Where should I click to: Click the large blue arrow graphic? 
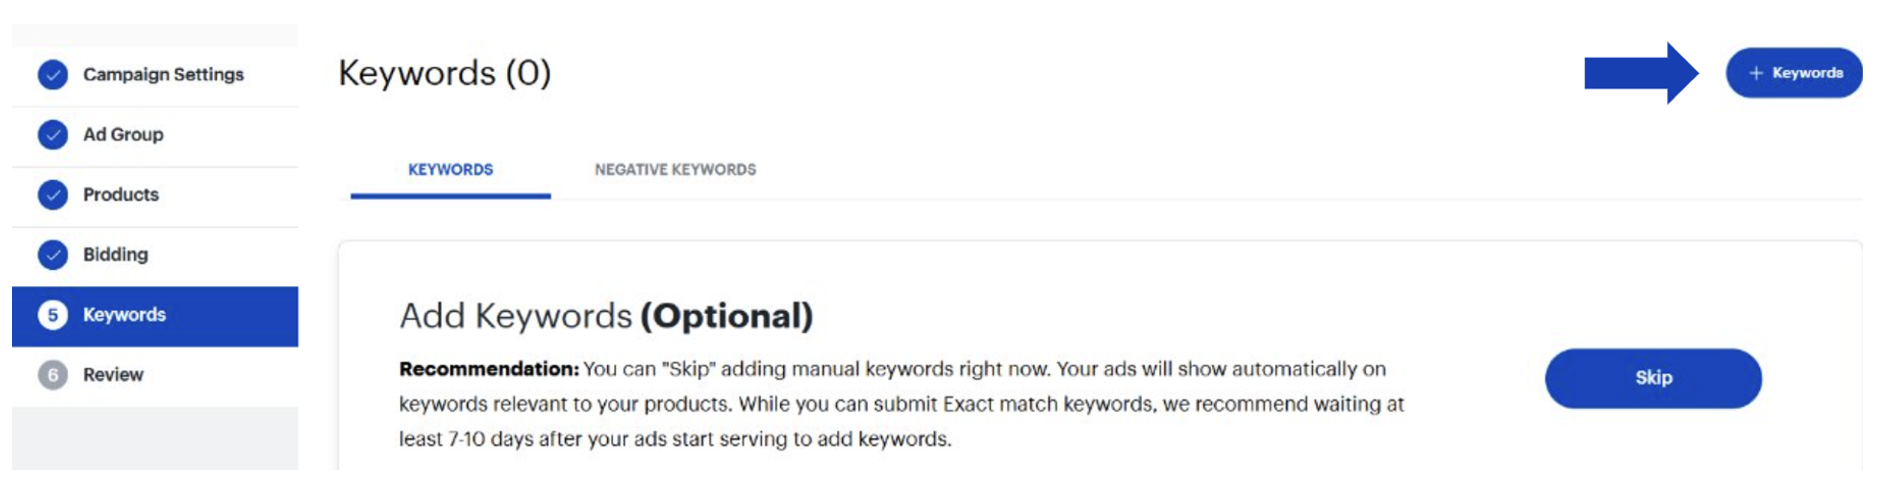point(1640,73)
